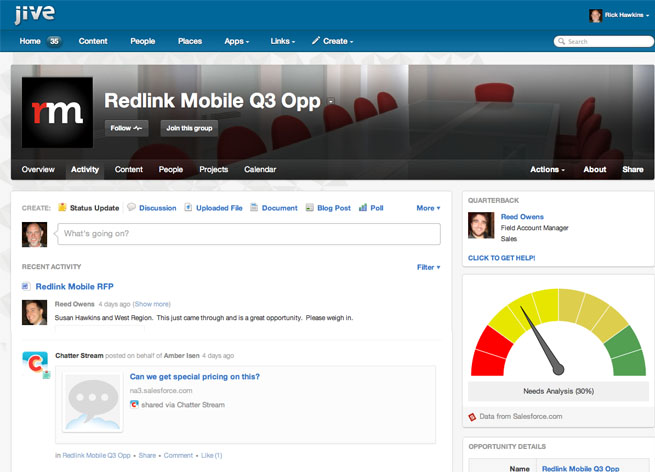The width and height of the screenshot is (655, 472).
Task: Click your avatar beside status box
Action: click(x=34, y=234)
